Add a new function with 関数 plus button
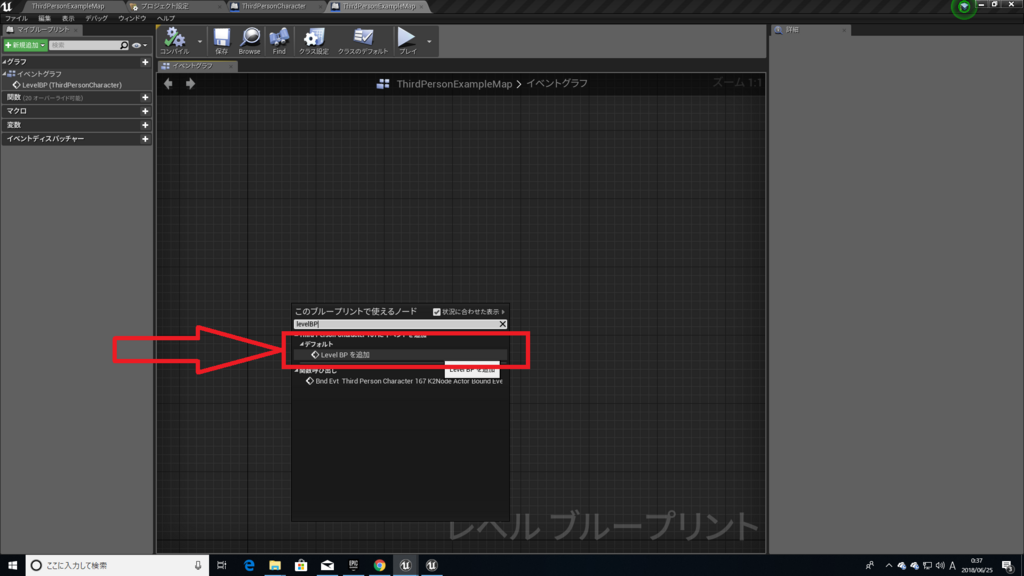Viewport: 1024px width, 576px height. [145, 97]
